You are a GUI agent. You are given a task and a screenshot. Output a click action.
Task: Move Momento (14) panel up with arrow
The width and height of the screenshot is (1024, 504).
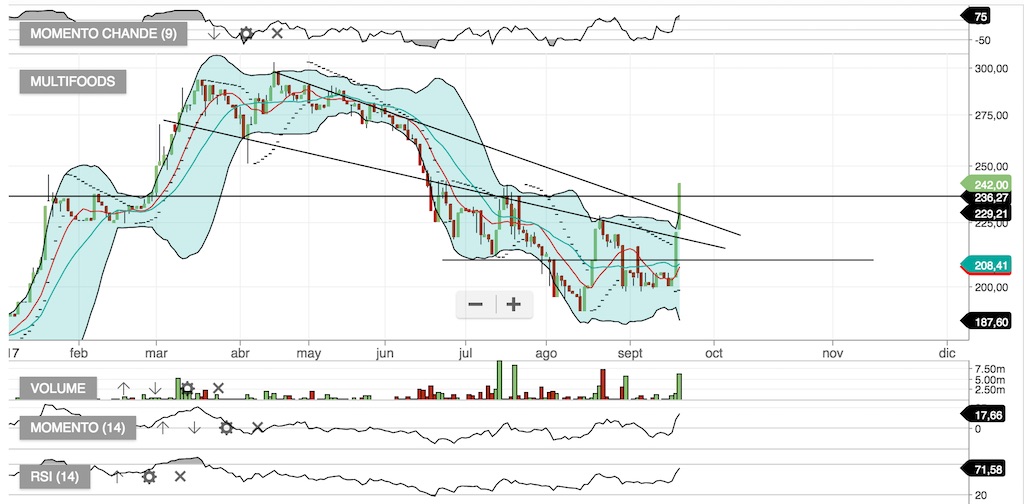(x=163, y=428)
